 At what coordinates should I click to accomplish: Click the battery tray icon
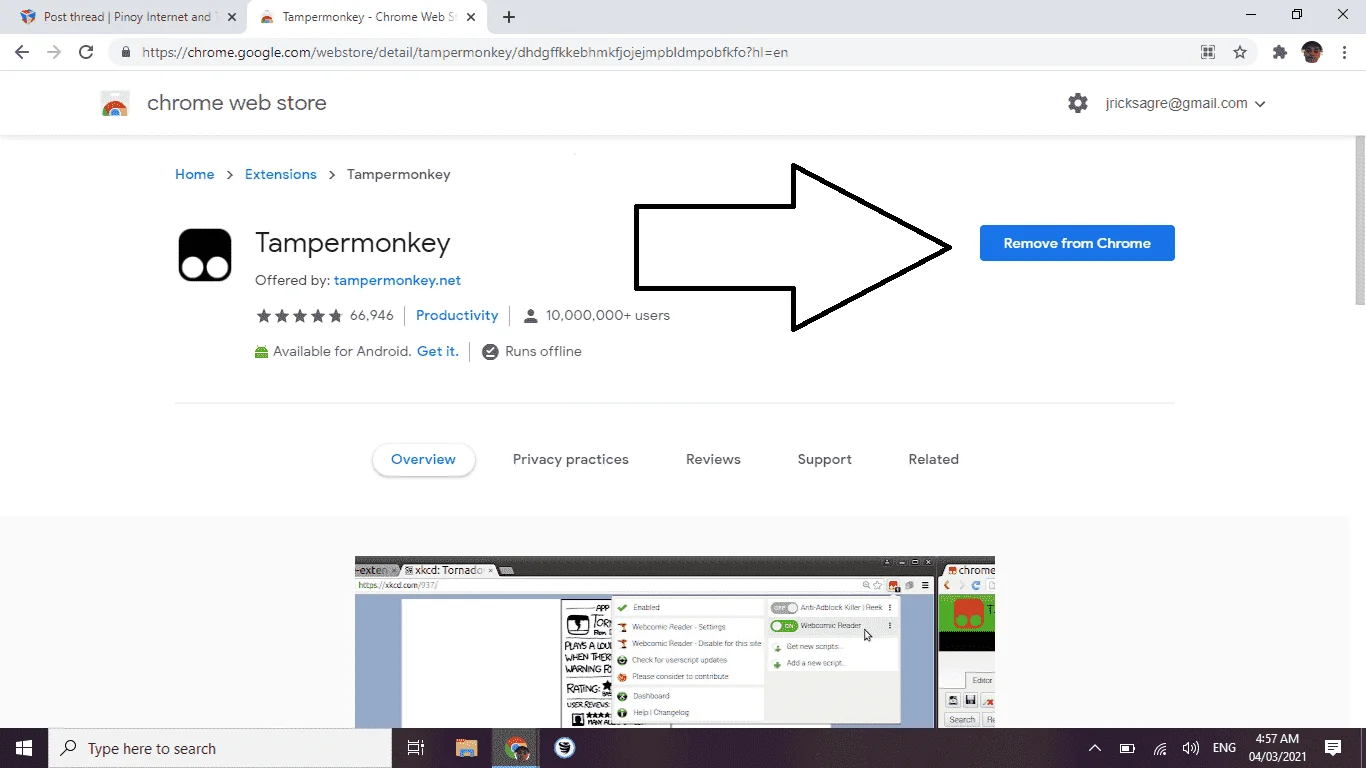[1127, 748]
